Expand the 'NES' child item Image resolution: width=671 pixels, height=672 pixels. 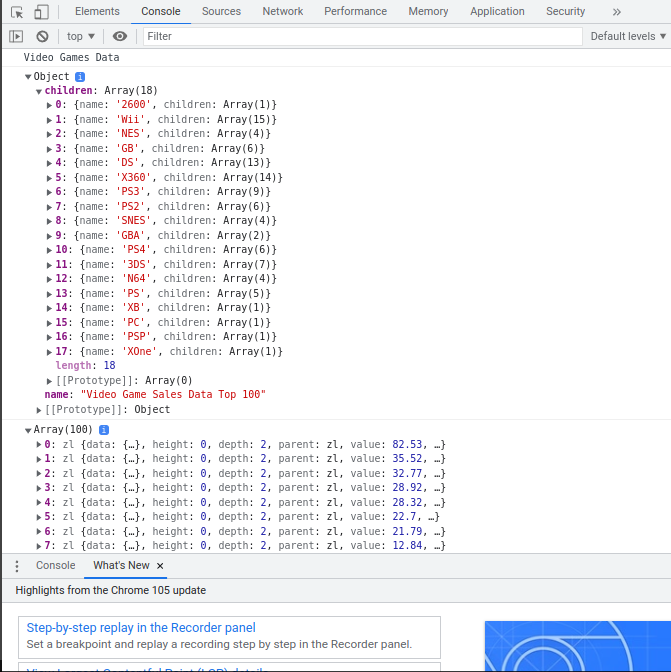point(49,134)
